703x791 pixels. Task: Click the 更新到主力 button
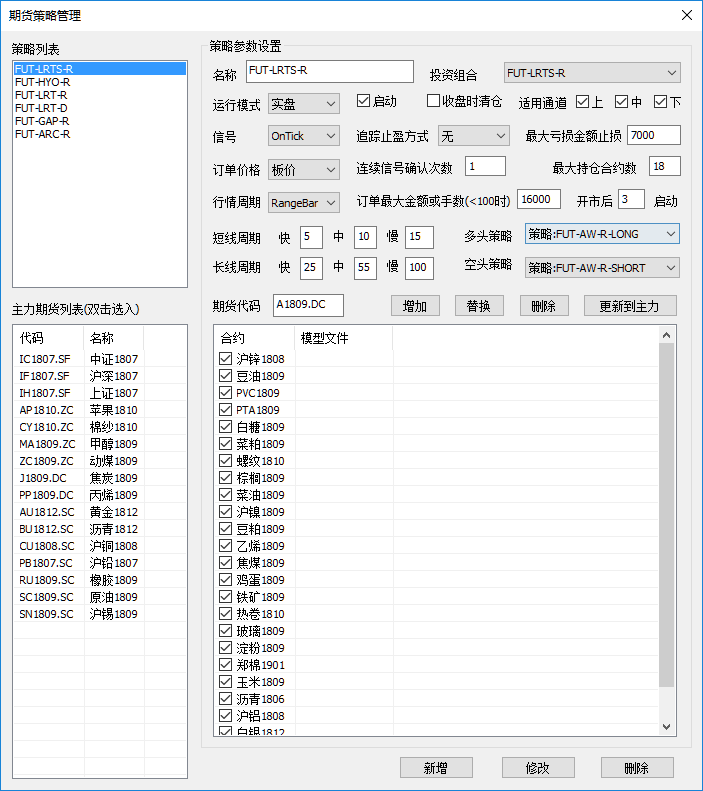coord(630,306)
